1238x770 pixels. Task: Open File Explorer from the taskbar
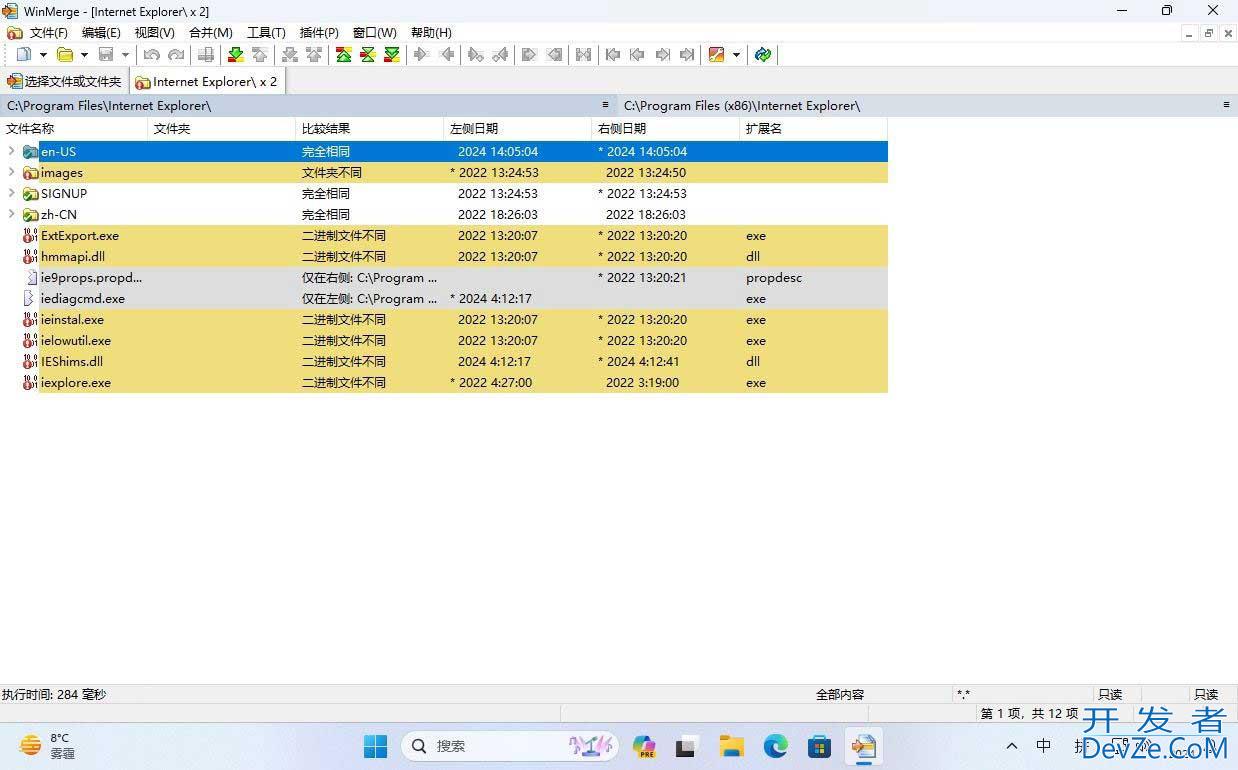pos(732,746)
